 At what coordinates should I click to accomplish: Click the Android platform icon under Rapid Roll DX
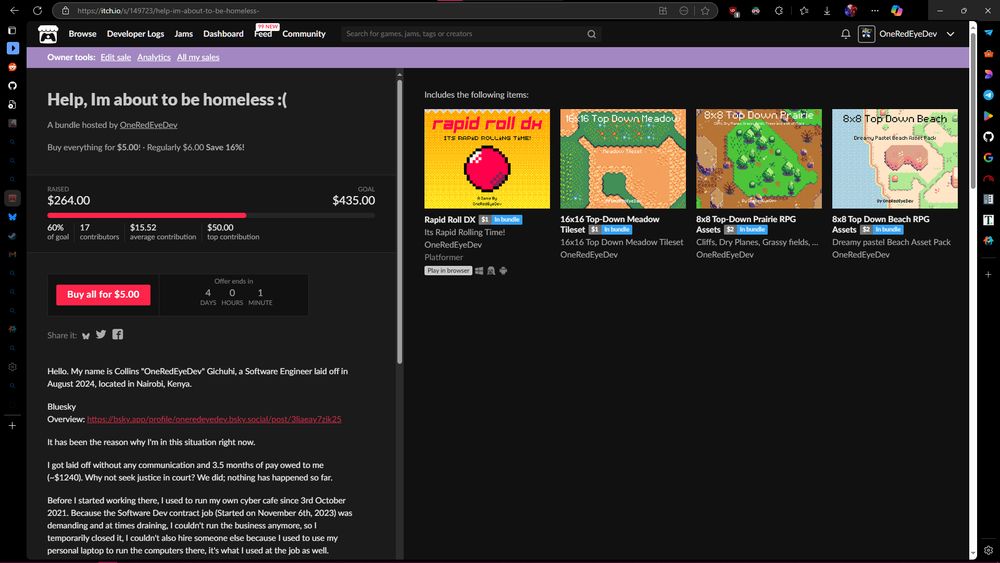coord(503,271)
